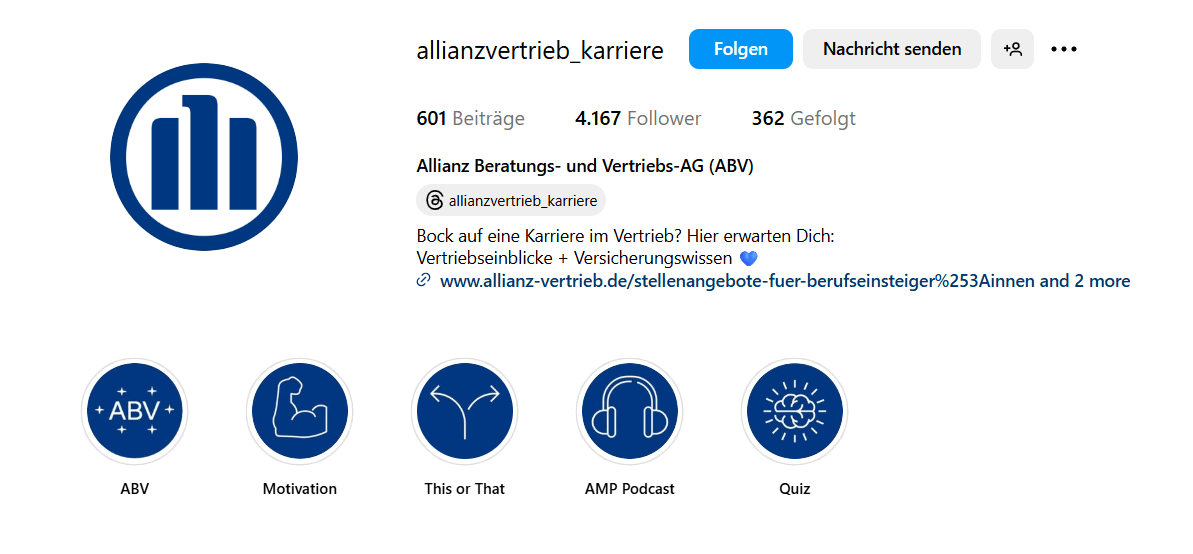The height and width of the screenshot is (554, 1193).
Task: Open the AMP Podcast headphones highlight
Action: [629, 411]
